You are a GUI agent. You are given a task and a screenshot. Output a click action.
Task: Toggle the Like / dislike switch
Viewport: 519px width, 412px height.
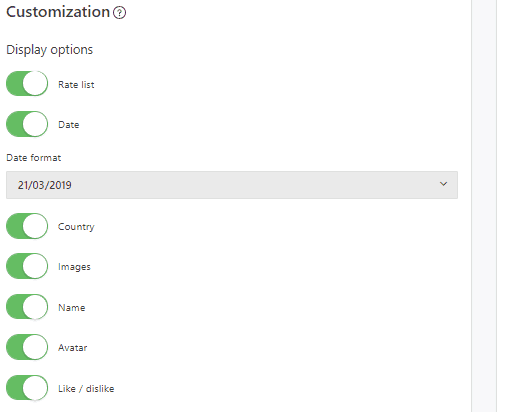click(27, 388)
